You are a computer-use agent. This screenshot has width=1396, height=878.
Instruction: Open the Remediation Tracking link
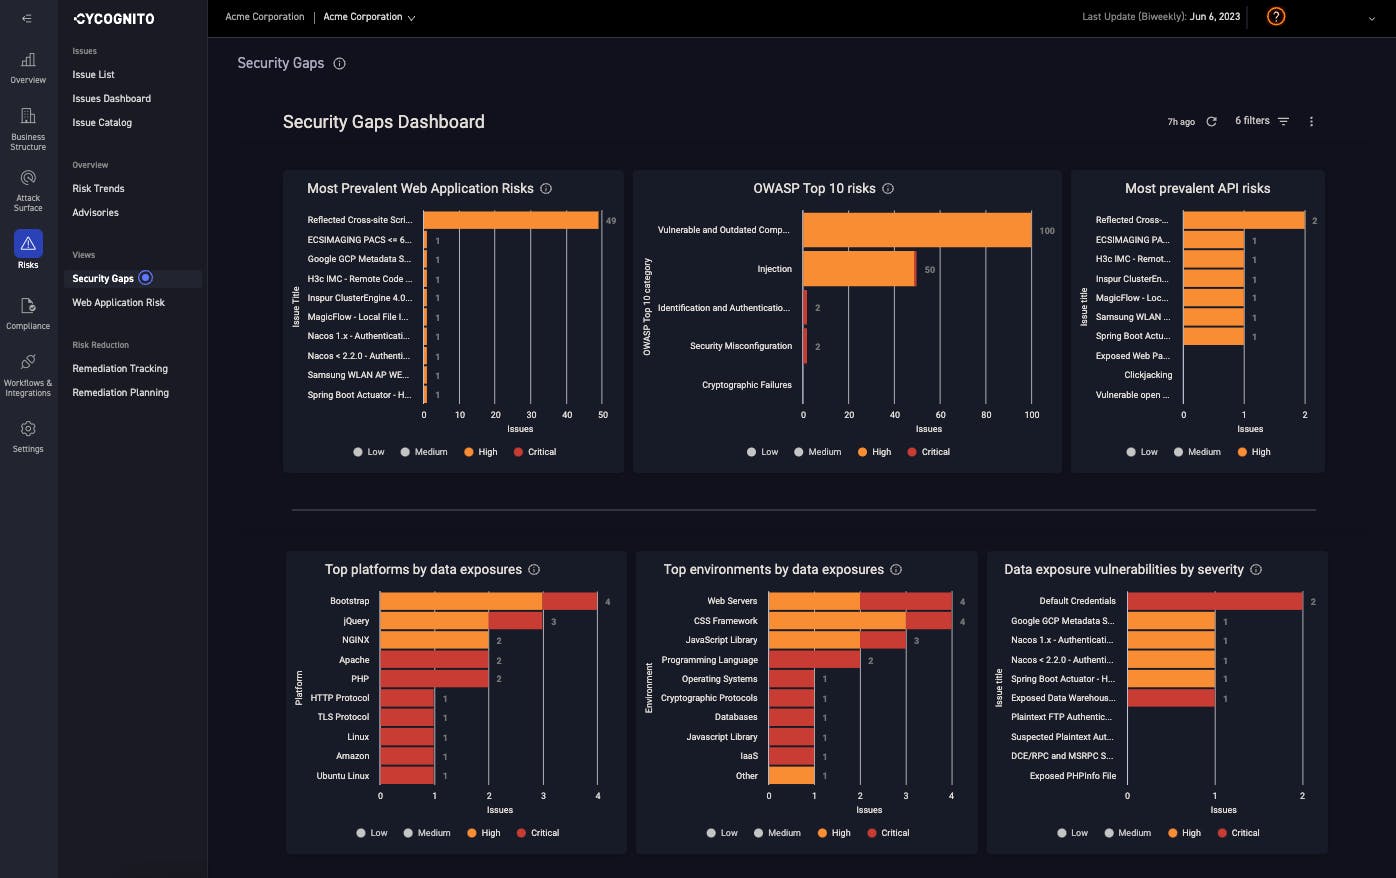click(120, 369)
